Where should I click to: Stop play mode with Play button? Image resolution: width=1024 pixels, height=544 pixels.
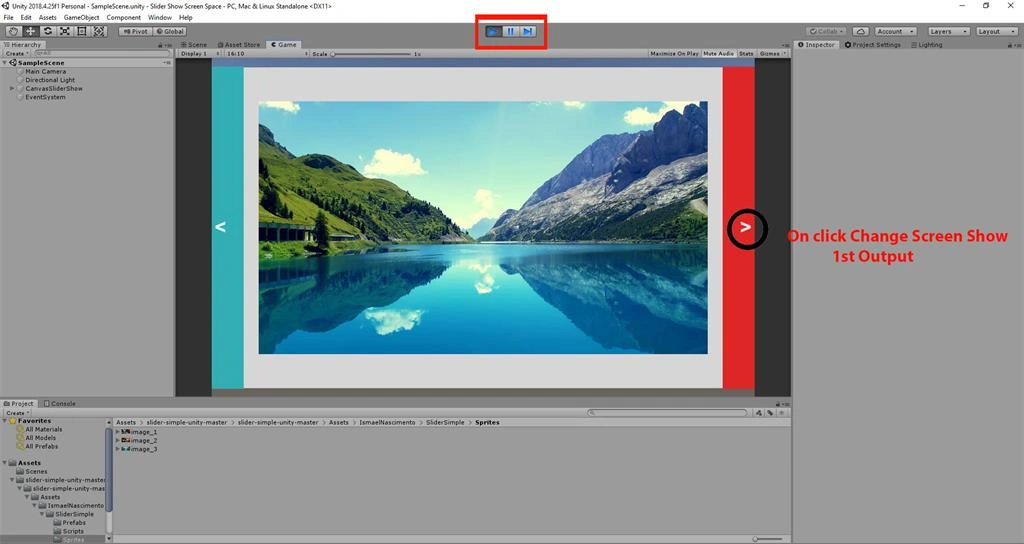494,31
